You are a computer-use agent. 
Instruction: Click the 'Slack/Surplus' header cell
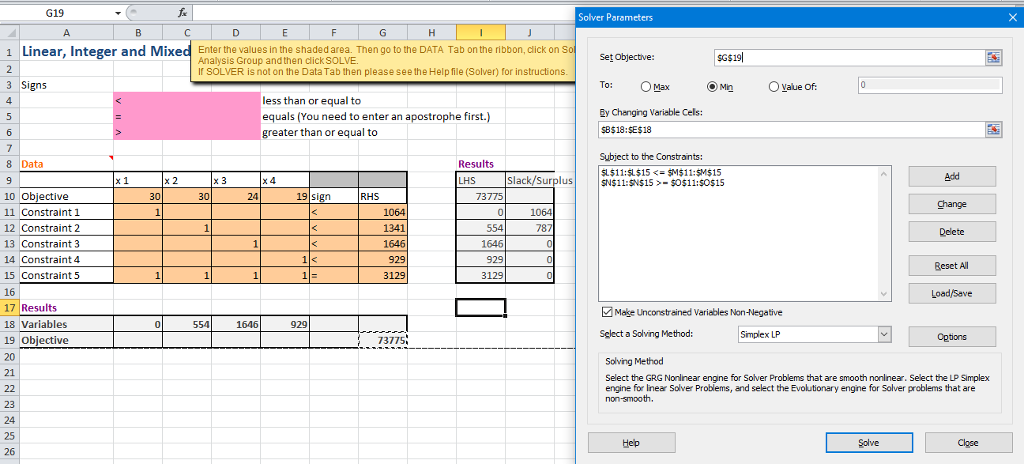pyautogui.click(x=530, y=180)
